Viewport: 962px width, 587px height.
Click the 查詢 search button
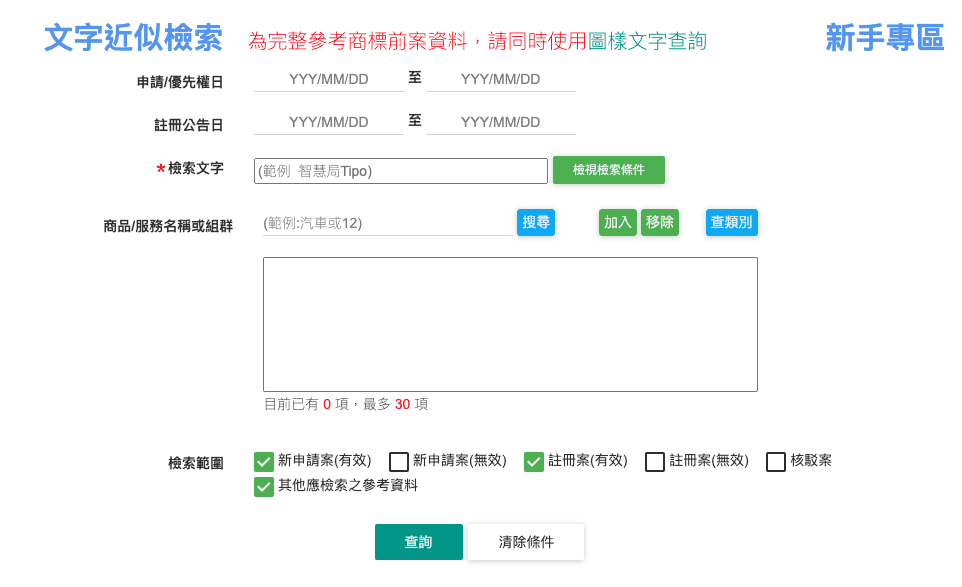[x=418, y=542]
